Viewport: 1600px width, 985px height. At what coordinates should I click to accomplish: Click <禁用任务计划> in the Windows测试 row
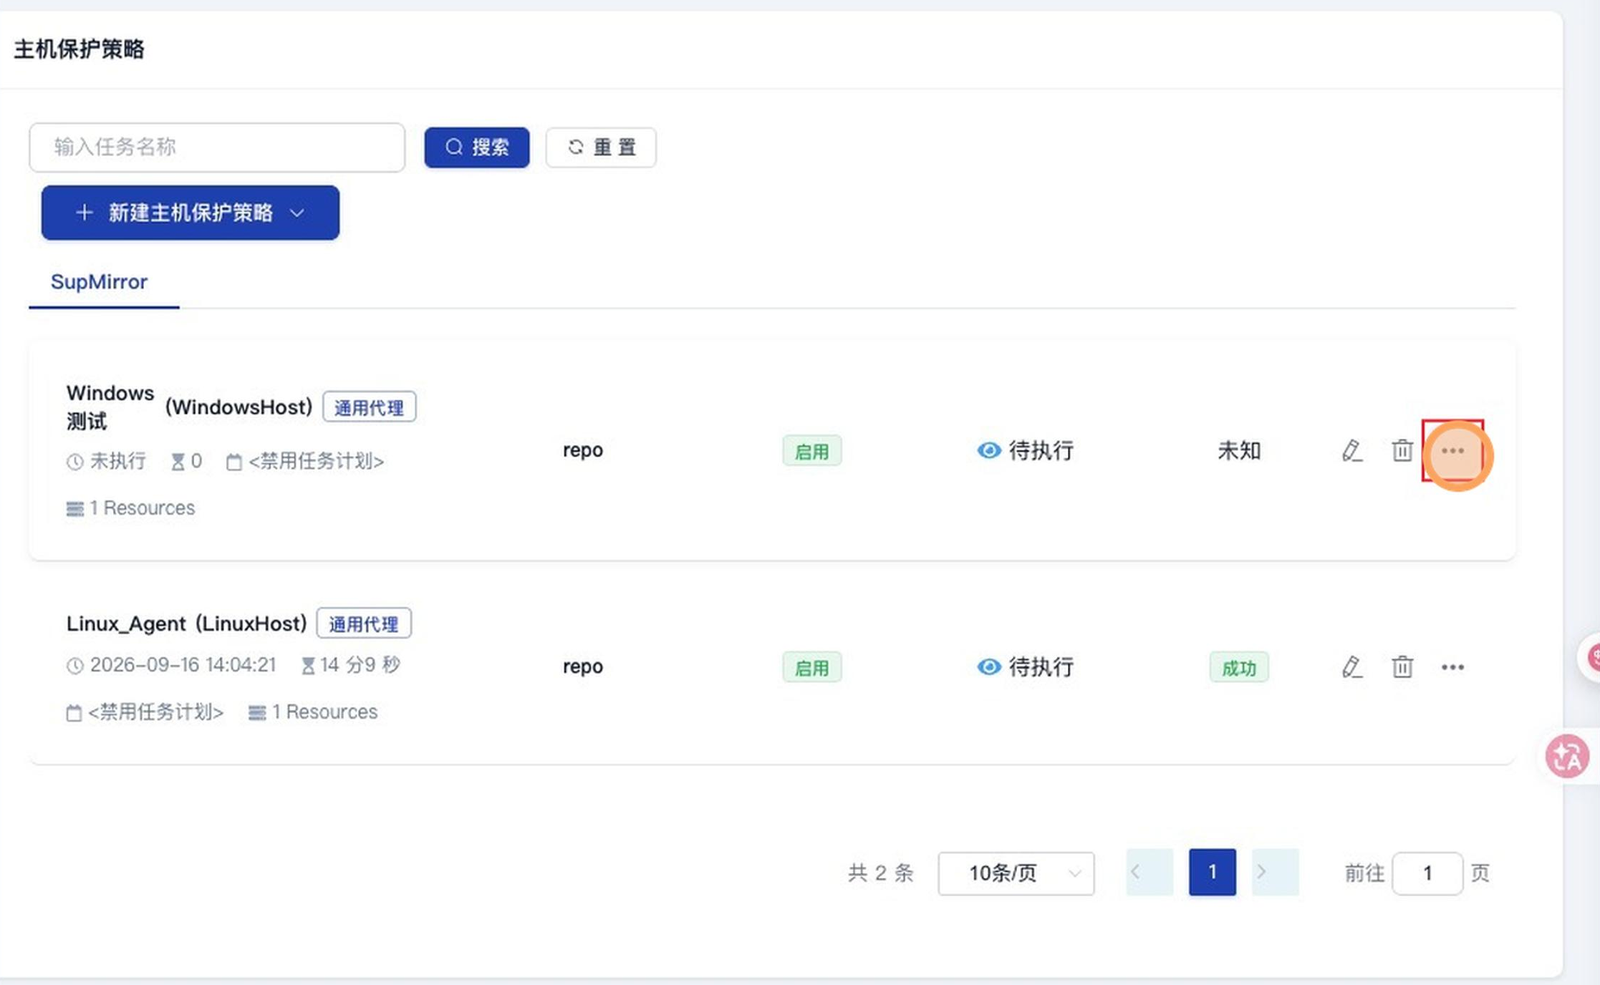tap(316, 461)
